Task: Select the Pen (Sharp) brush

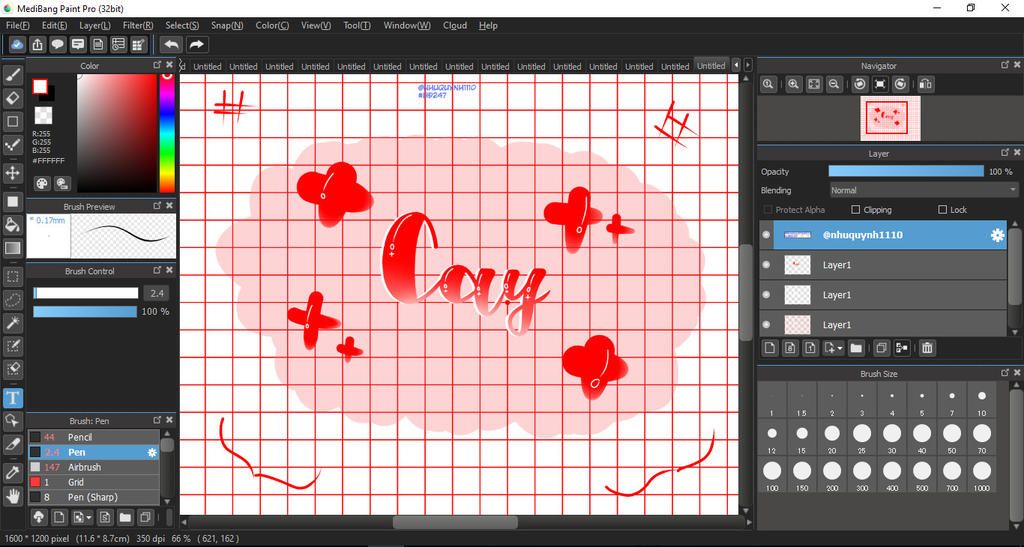Action: click(93, 497)
